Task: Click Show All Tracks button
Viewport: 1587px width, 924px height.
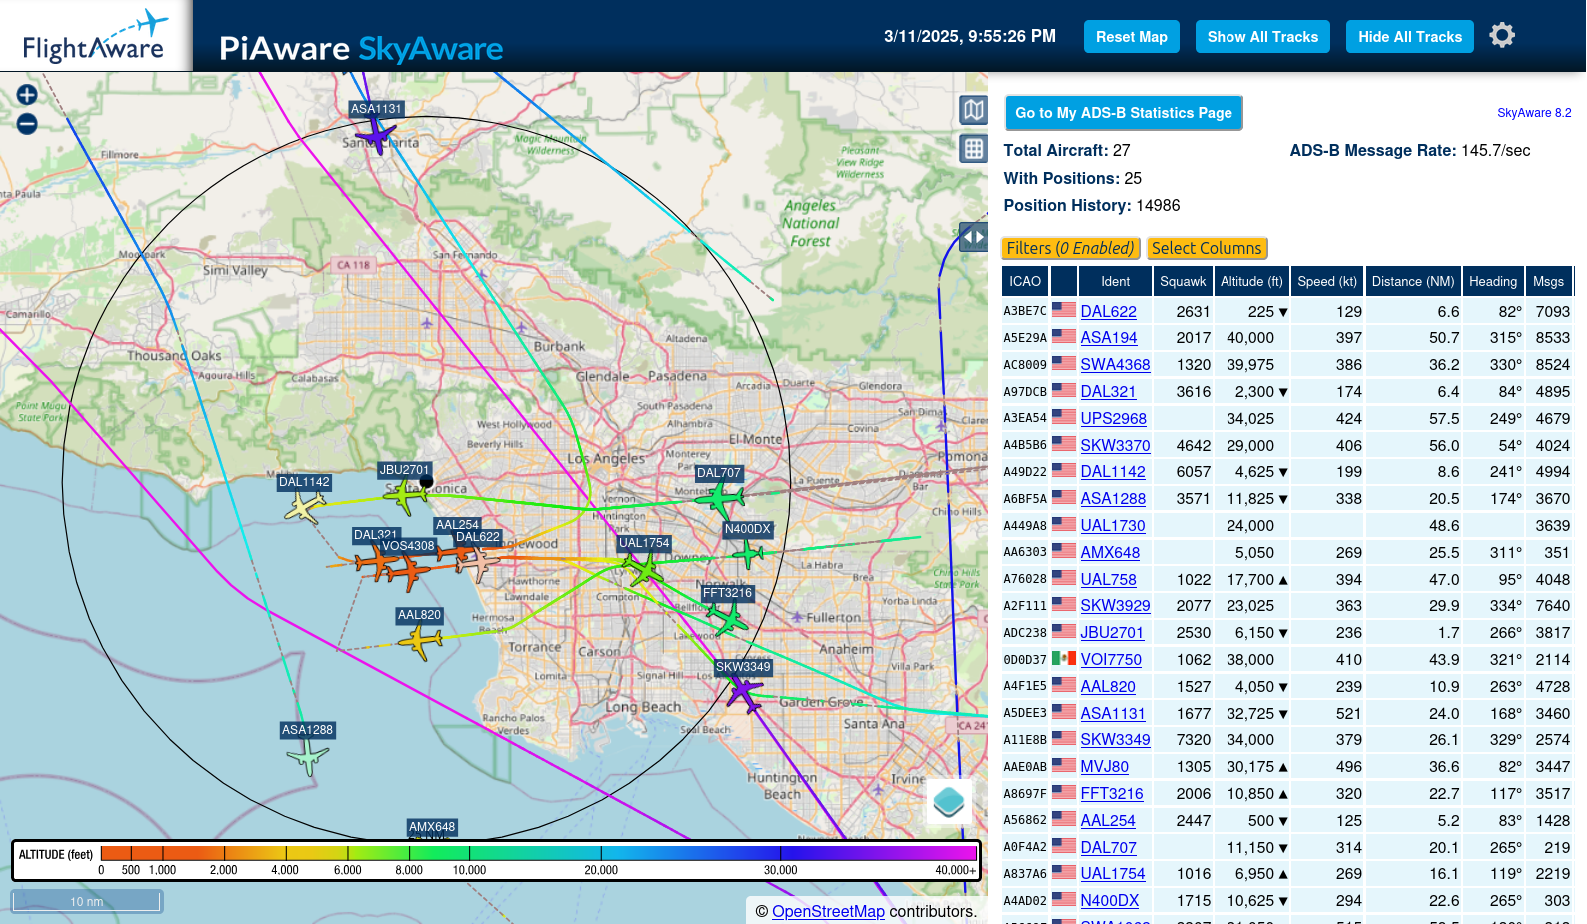Action: pyautogui.click(x=1263, y=37)
